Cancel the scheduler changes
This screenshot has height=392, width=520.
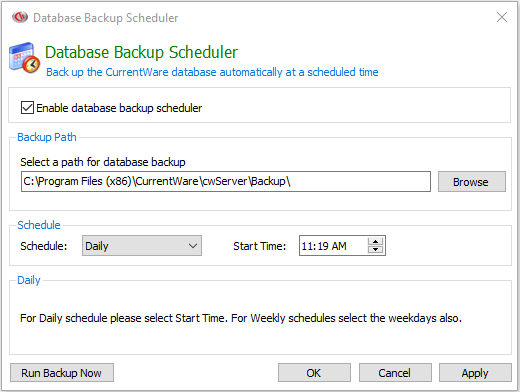[395, 373]
